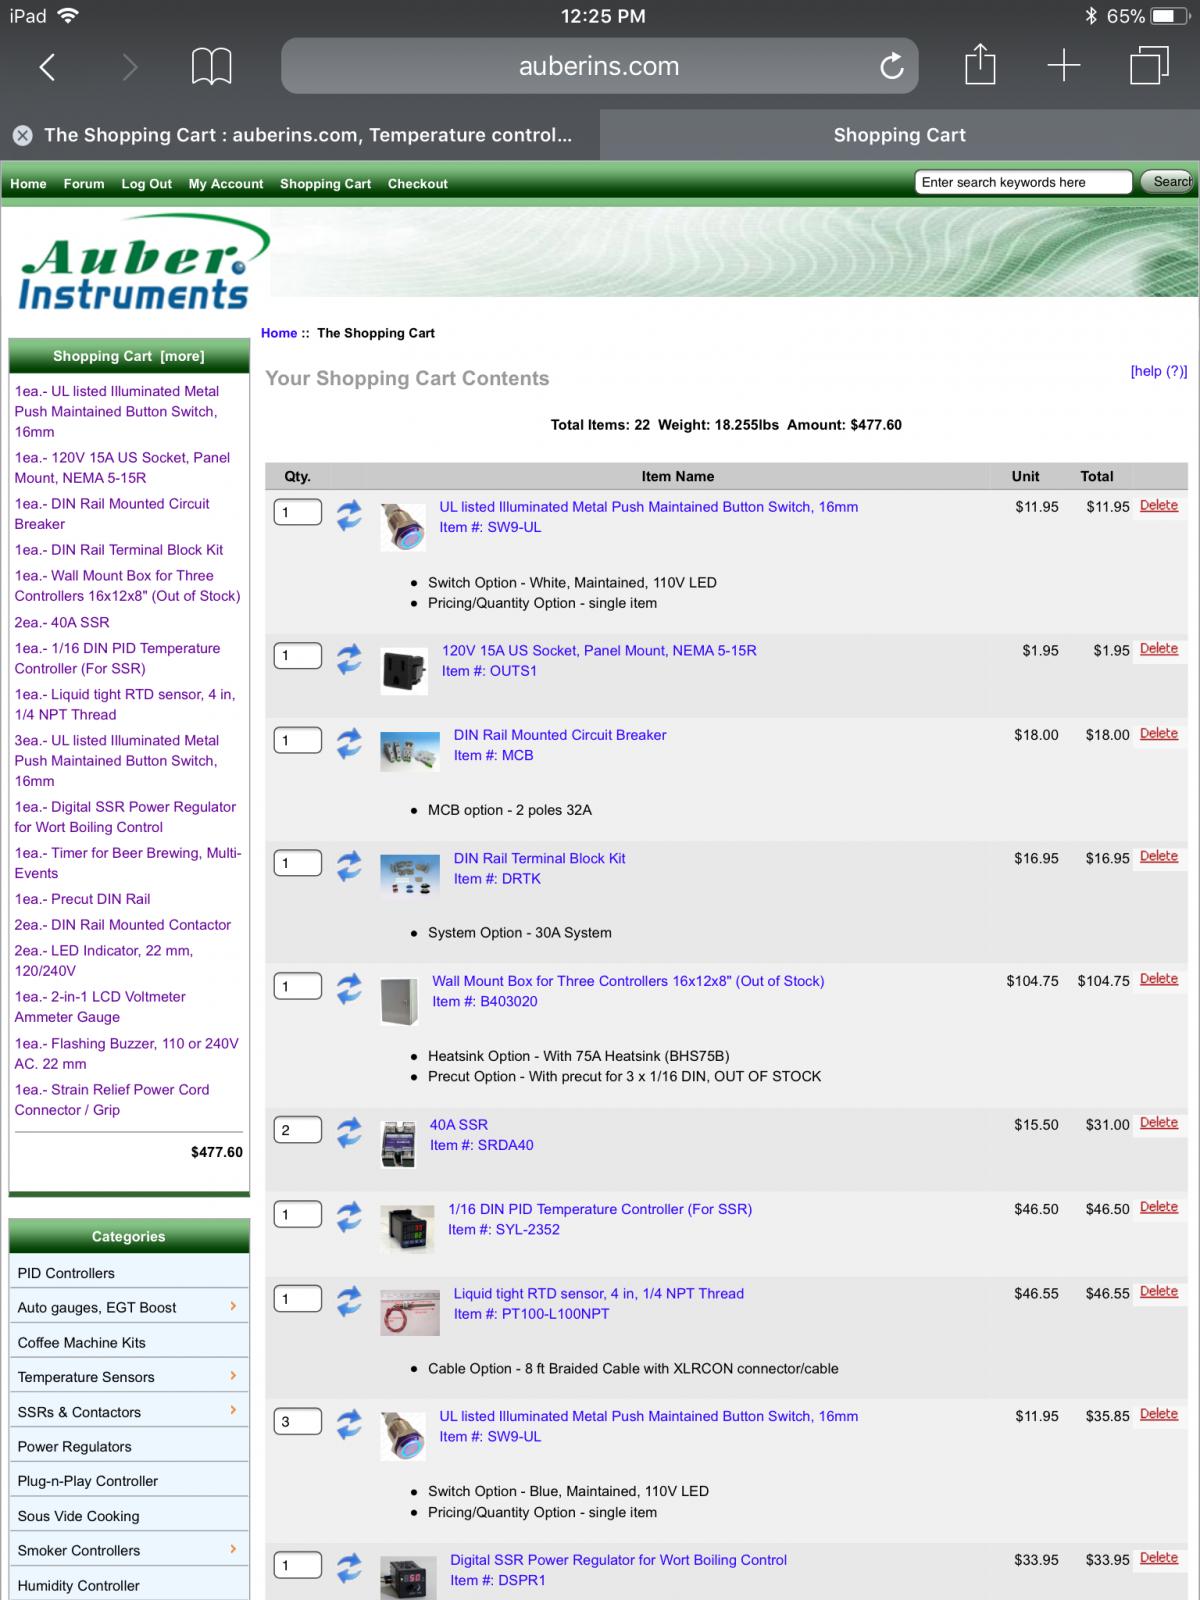Close the first Safari tab
Image resolution: width=1200 pixels, height=1600 pixels.
pyautogui.click(x=23, y=135)
